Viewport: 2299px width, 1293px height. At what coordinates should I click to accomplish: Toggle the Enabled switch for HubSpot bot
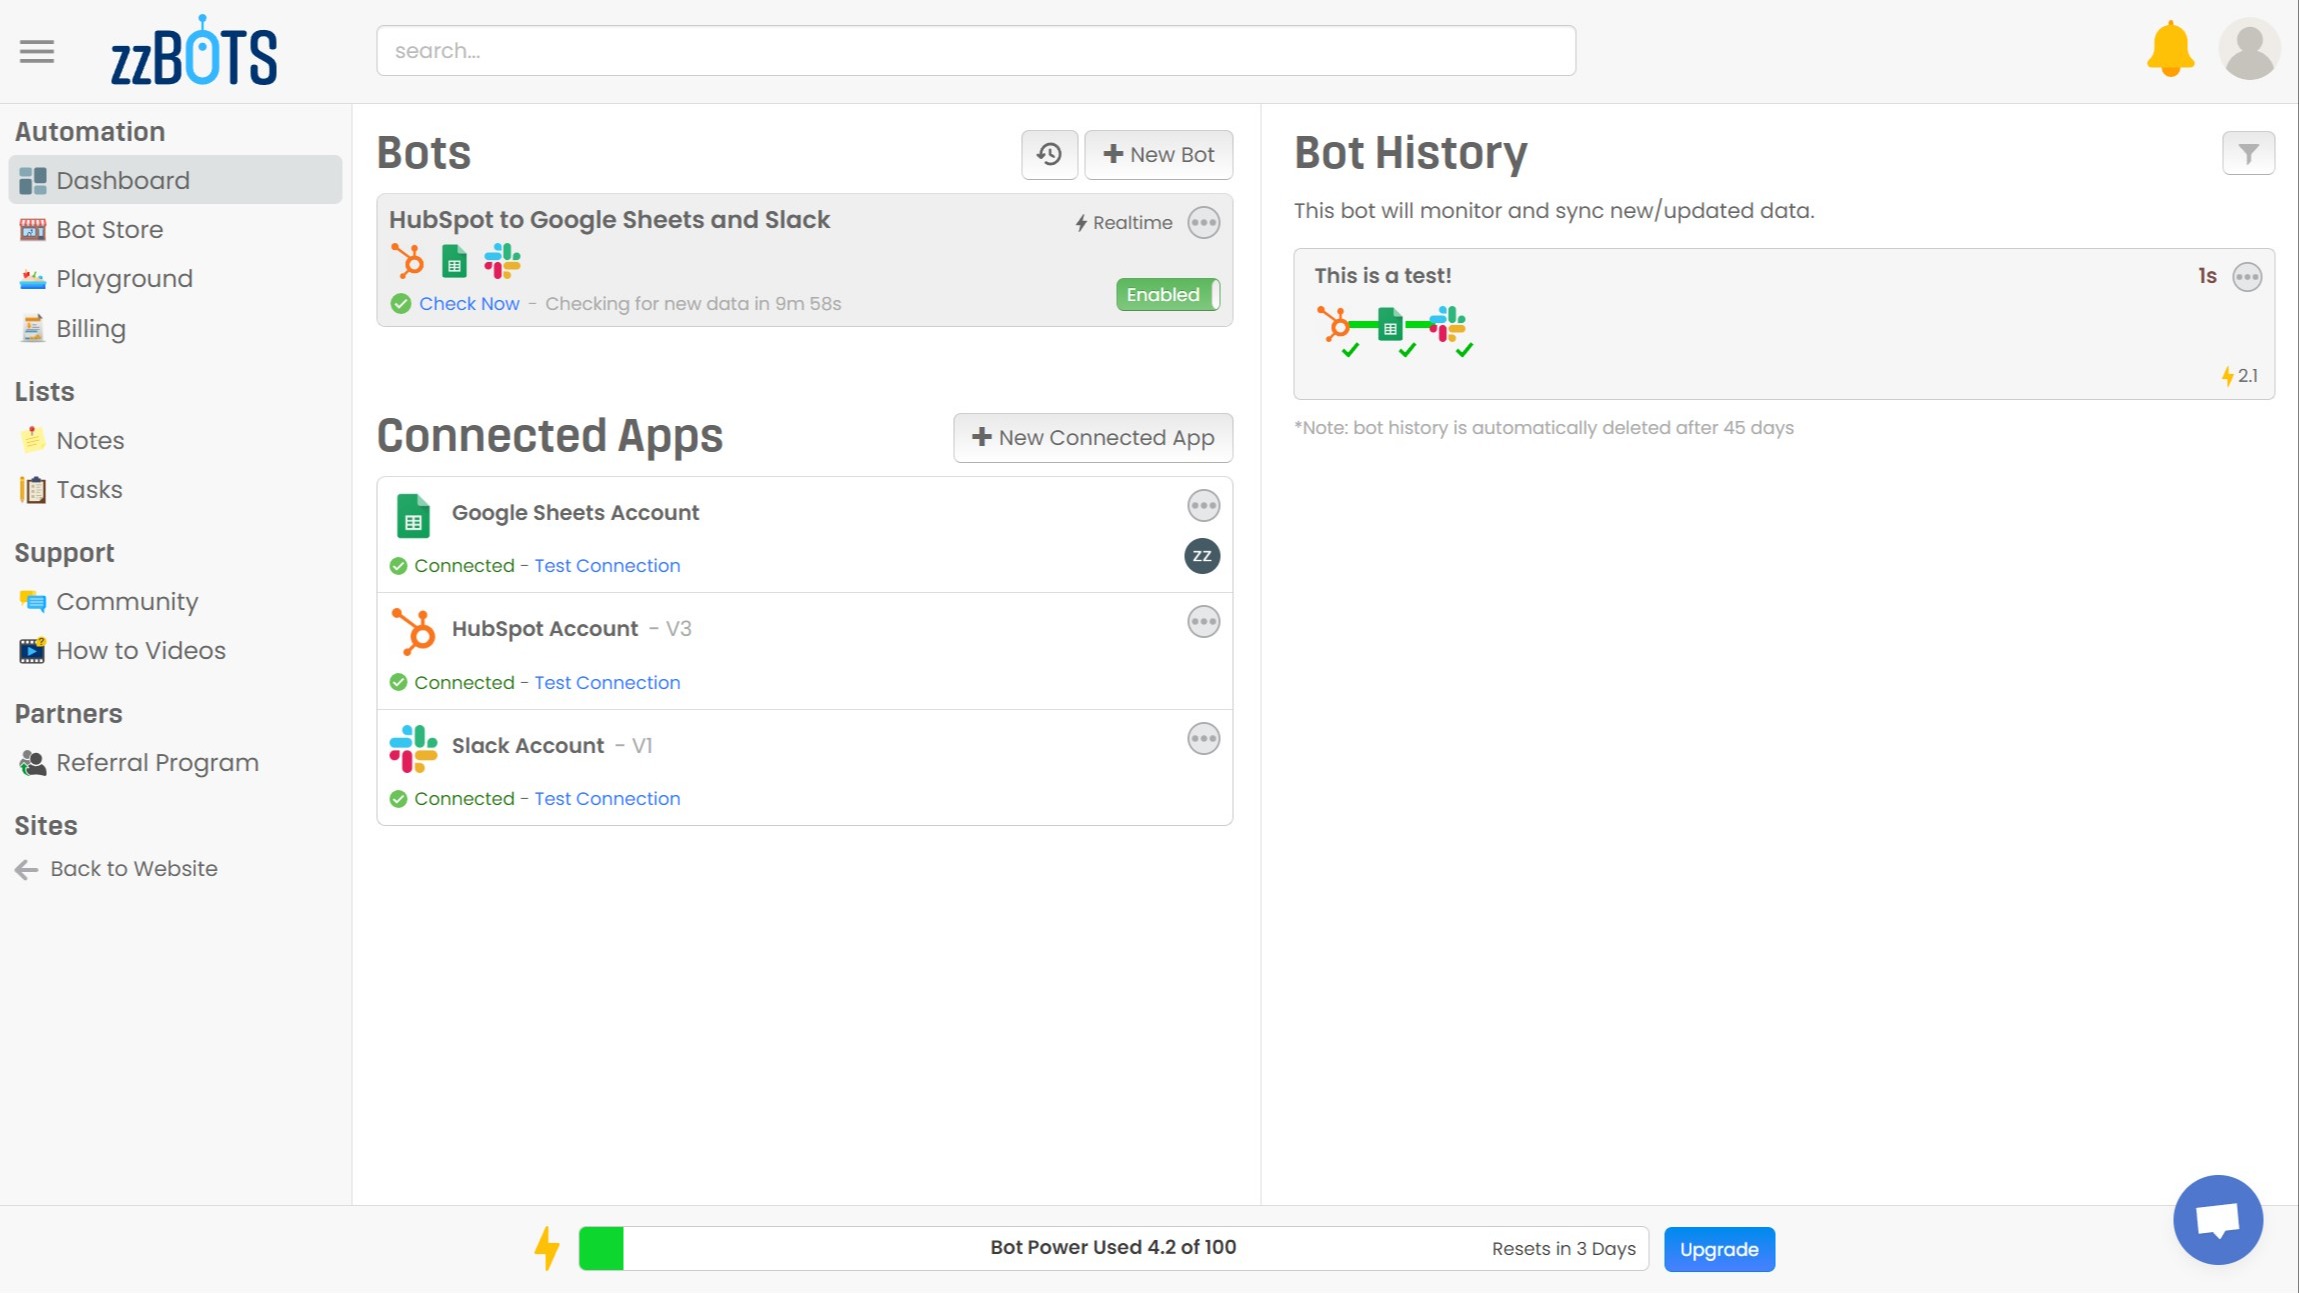click(1168, 294)
